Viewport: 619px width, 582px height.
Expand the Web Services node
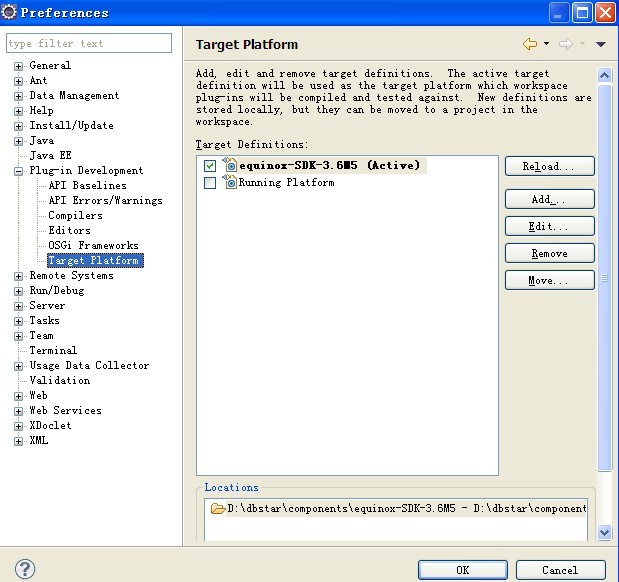[x=18, y=411]
